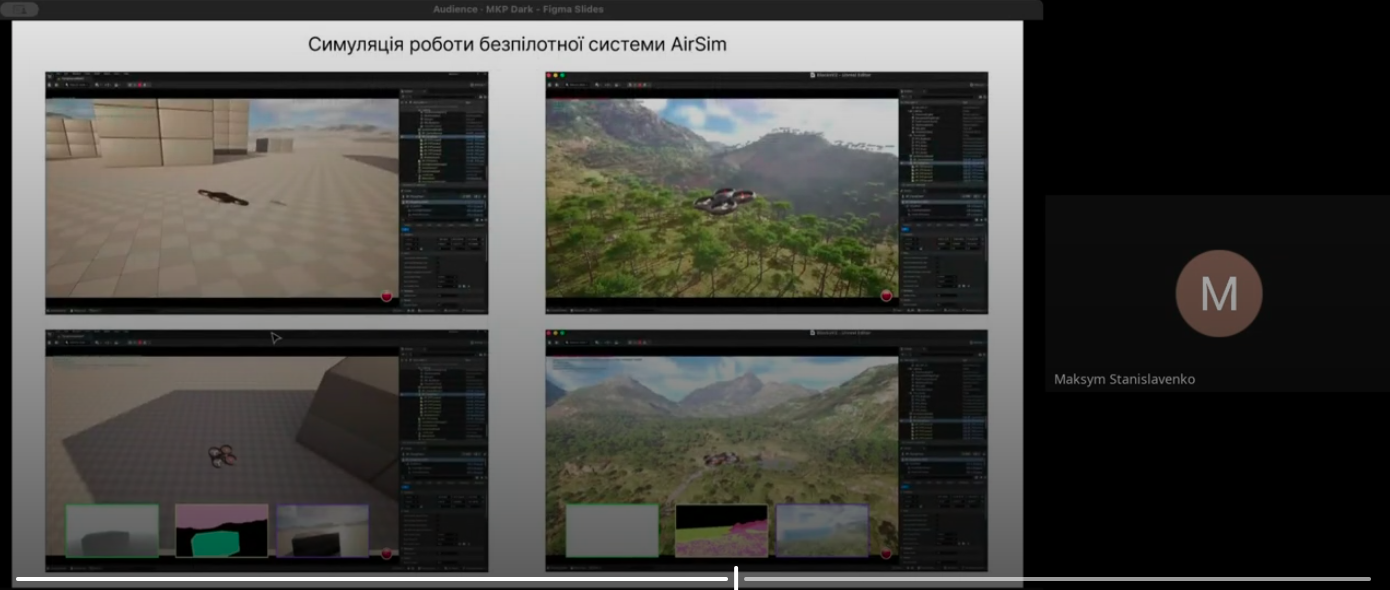Open the screenshot with the checkered floor scene
Viewport: 1390px width, 590px height.
(x=267, y=193)
